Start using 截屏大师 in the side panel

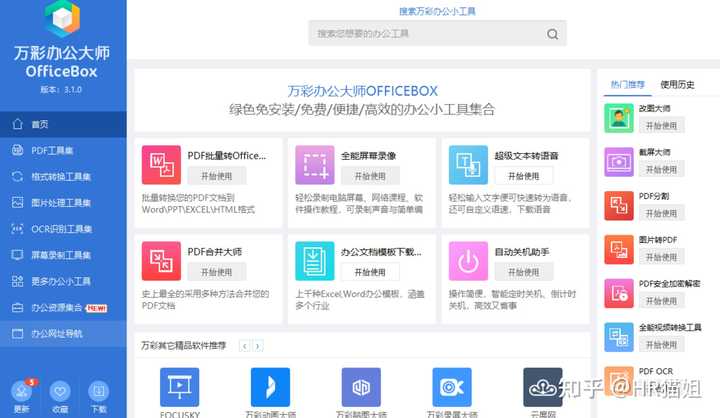point(661,169)
